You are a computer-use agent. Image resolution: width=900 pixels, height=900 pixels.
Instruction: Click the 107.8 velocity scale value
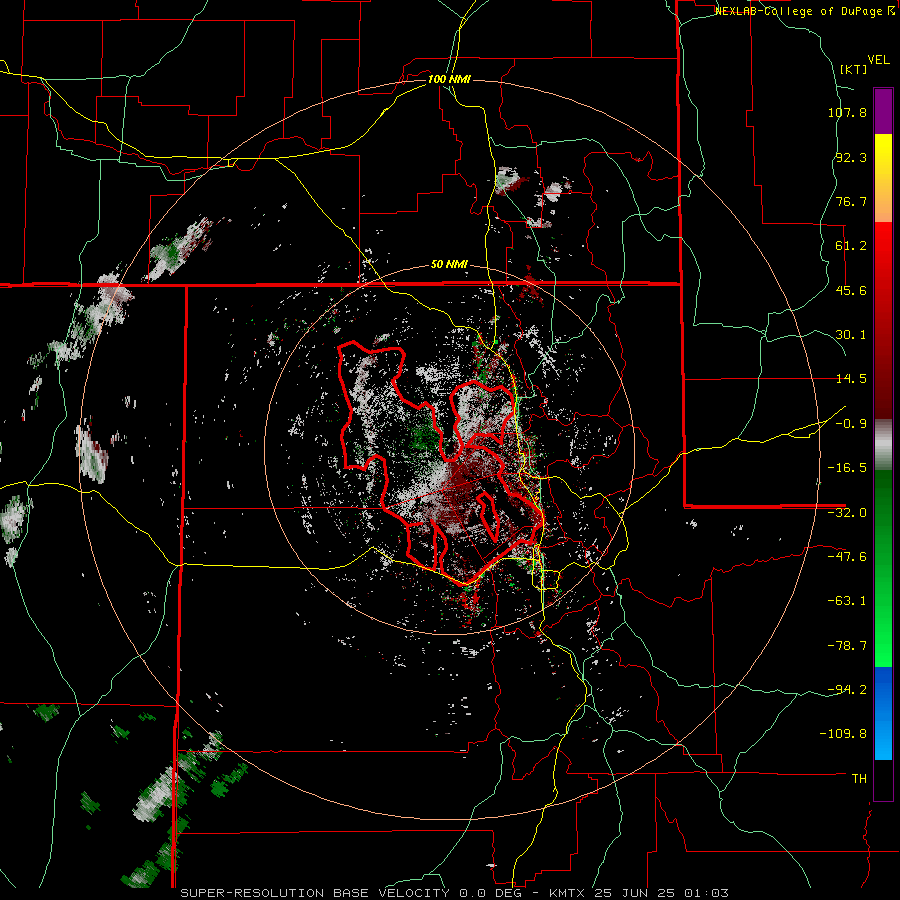[x=847, y=112]
